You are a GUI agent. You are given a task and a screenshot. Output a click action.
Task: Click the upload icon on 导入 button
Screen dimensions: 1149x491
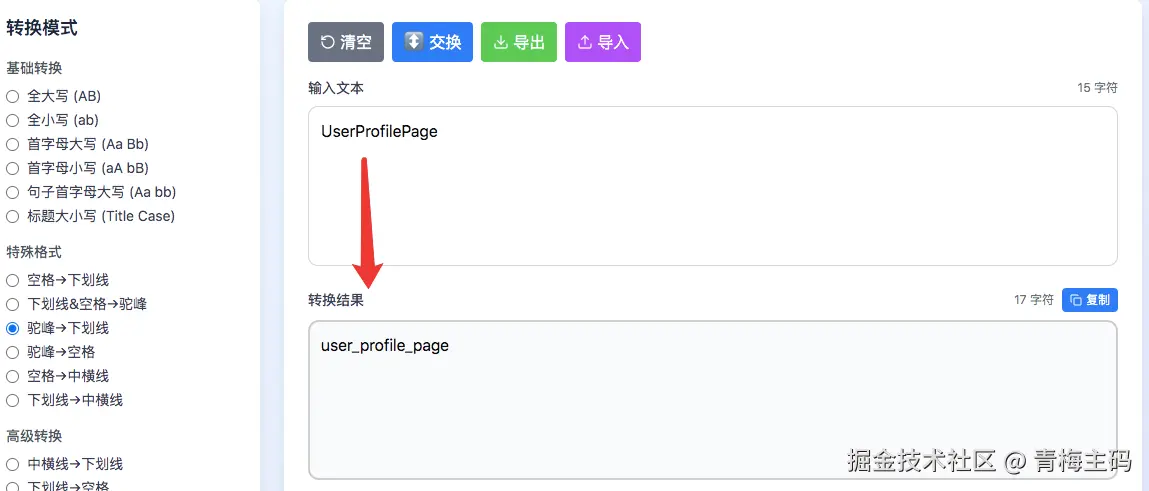pyautogui.click(x=585, y=43)
